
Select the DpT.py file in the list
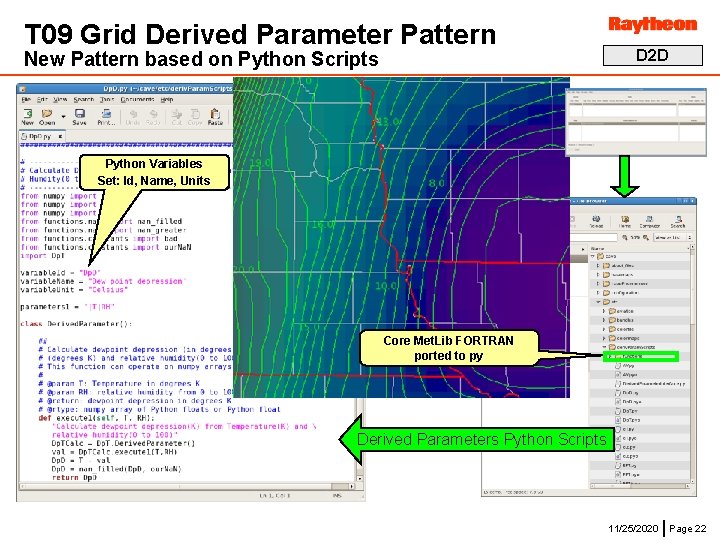click(627, 411)
